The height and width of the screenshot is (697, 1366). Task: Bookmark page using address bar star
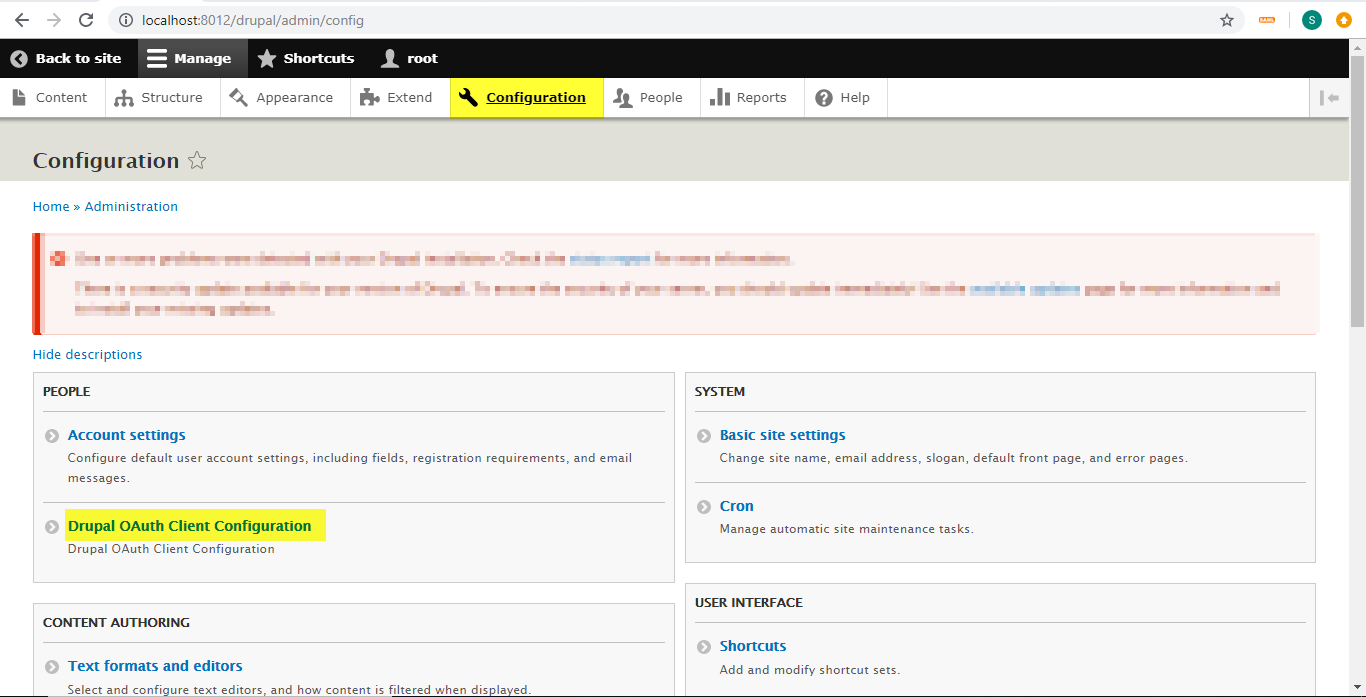(x=1227, y=20)
